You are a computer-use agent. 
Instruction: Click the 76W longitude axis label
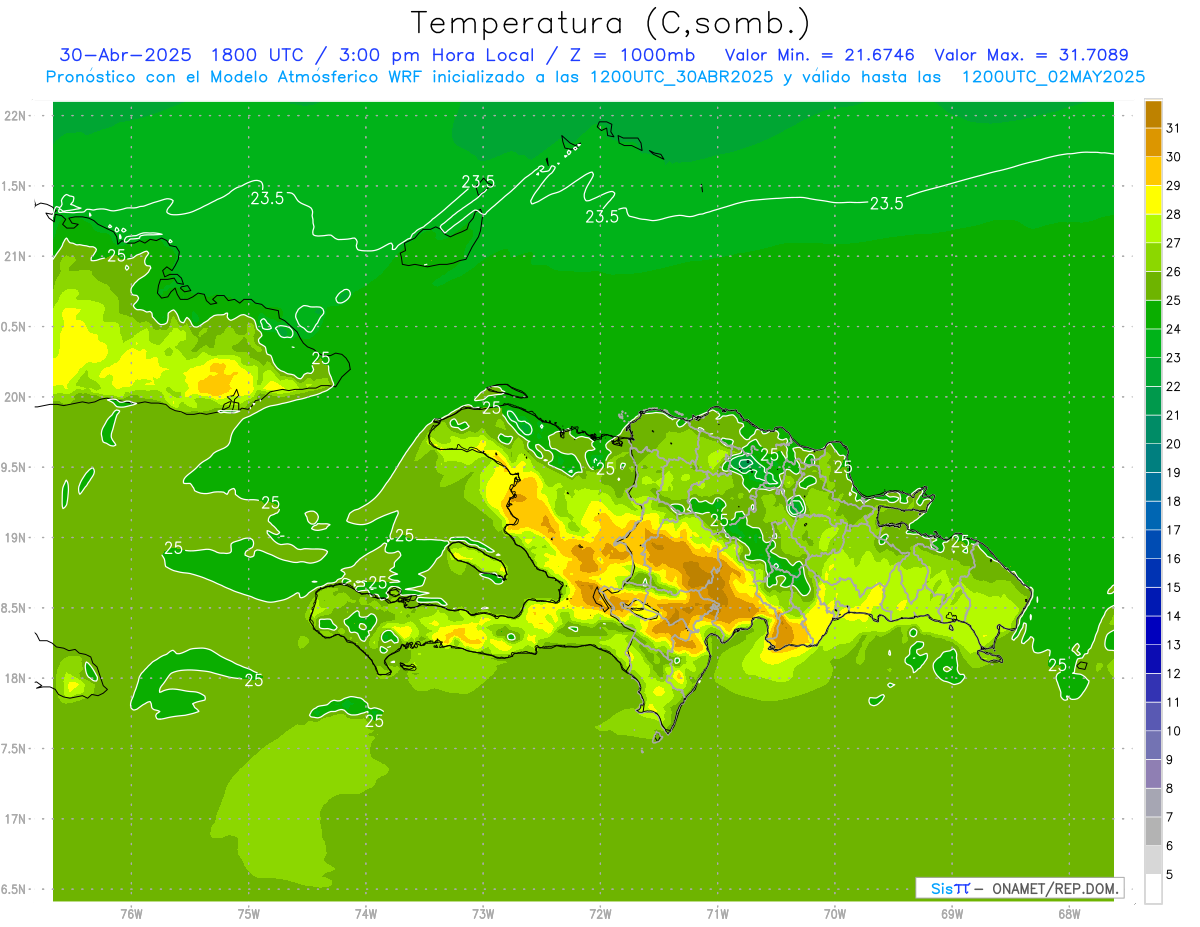[x=131, y=914]
